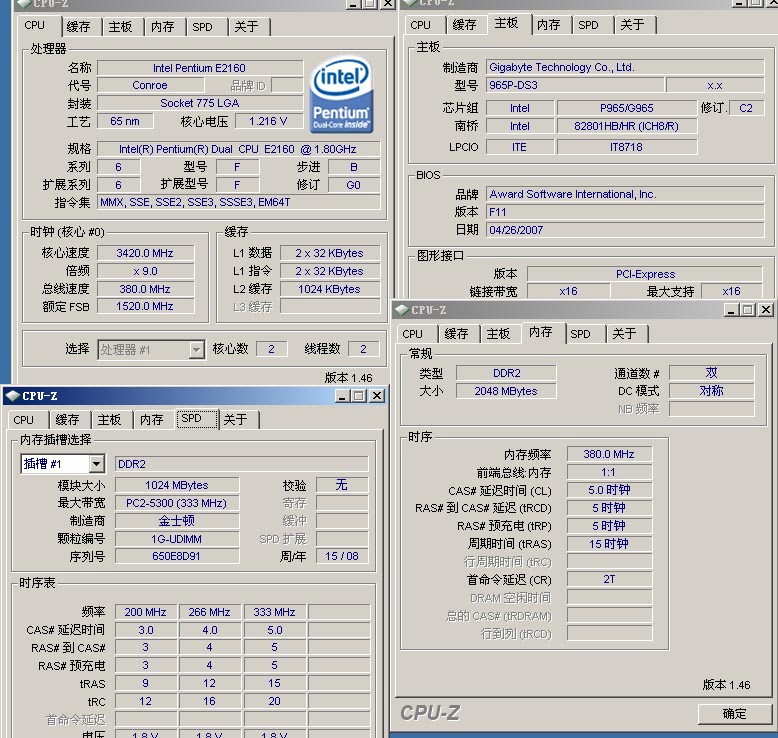This screenshot has height=738, width=778.
Task: Switch to SPD tab in the mainboard window
Action: pyautogui.click(x=588, y=25)
